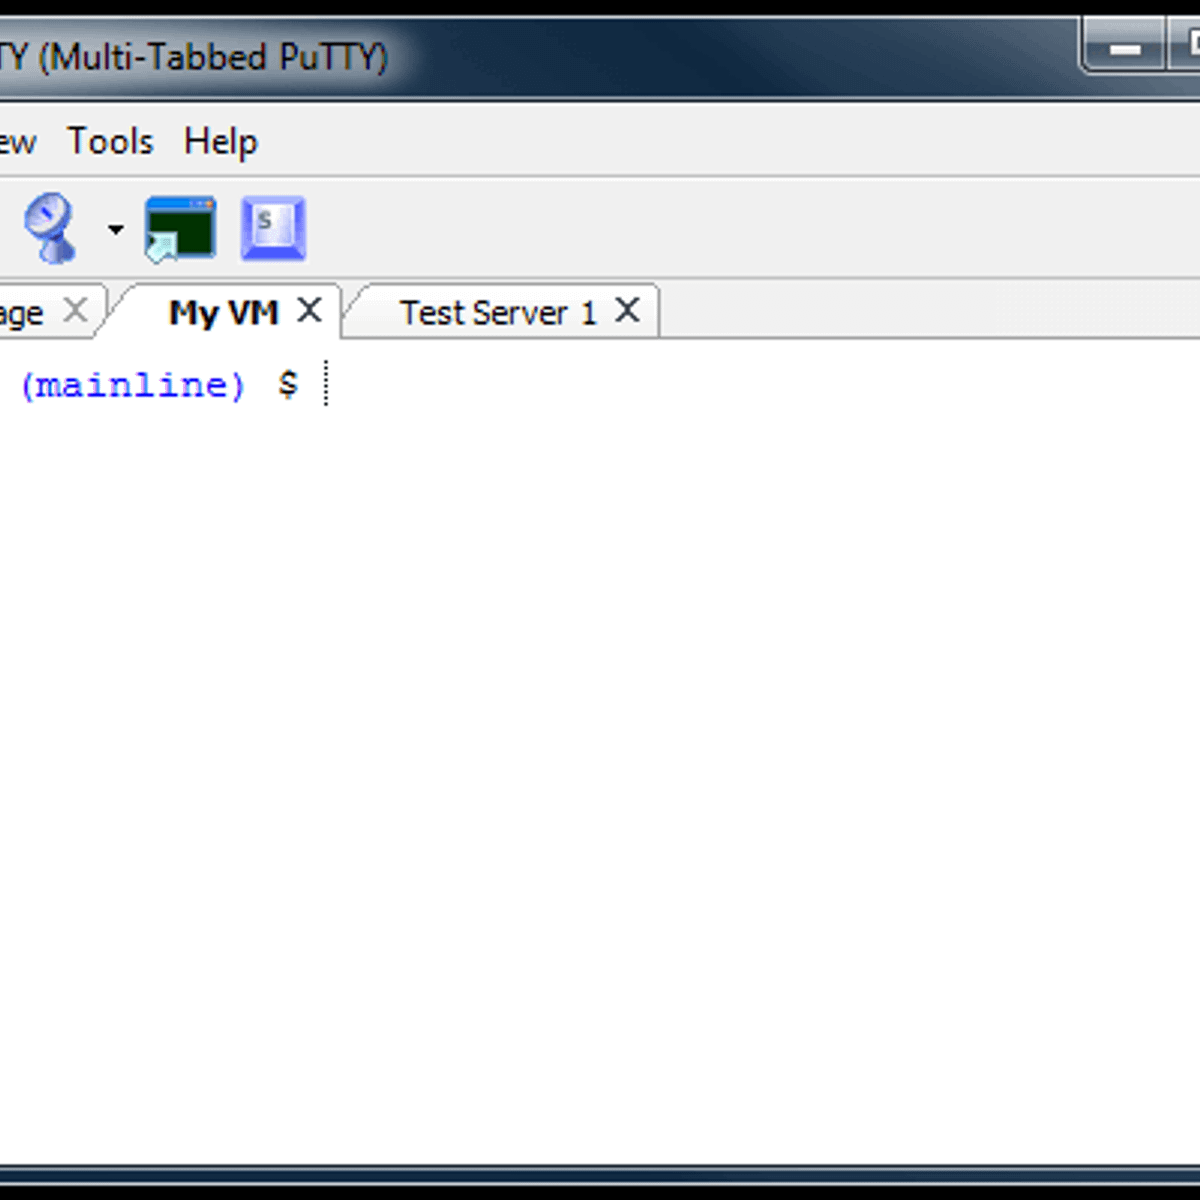Click the terminal window toolbar icon
This screenshot has width=1200, height=1200.
click(x=180, y=228)
